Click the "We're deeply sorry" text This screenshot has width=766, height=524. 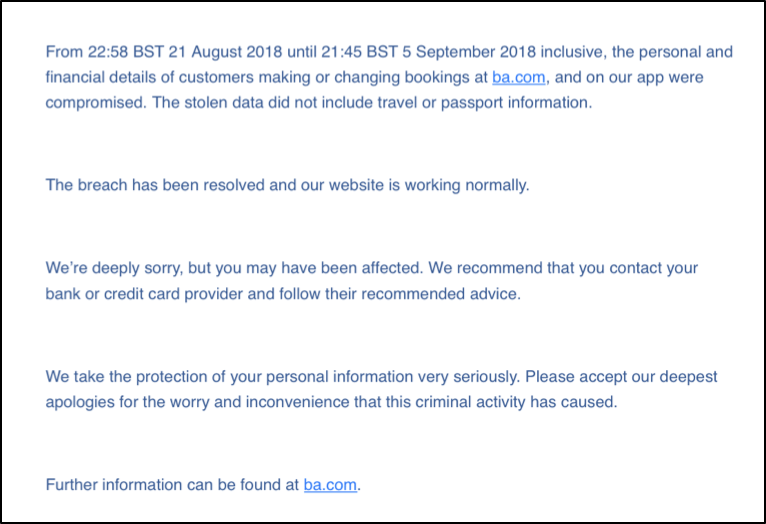110,269
